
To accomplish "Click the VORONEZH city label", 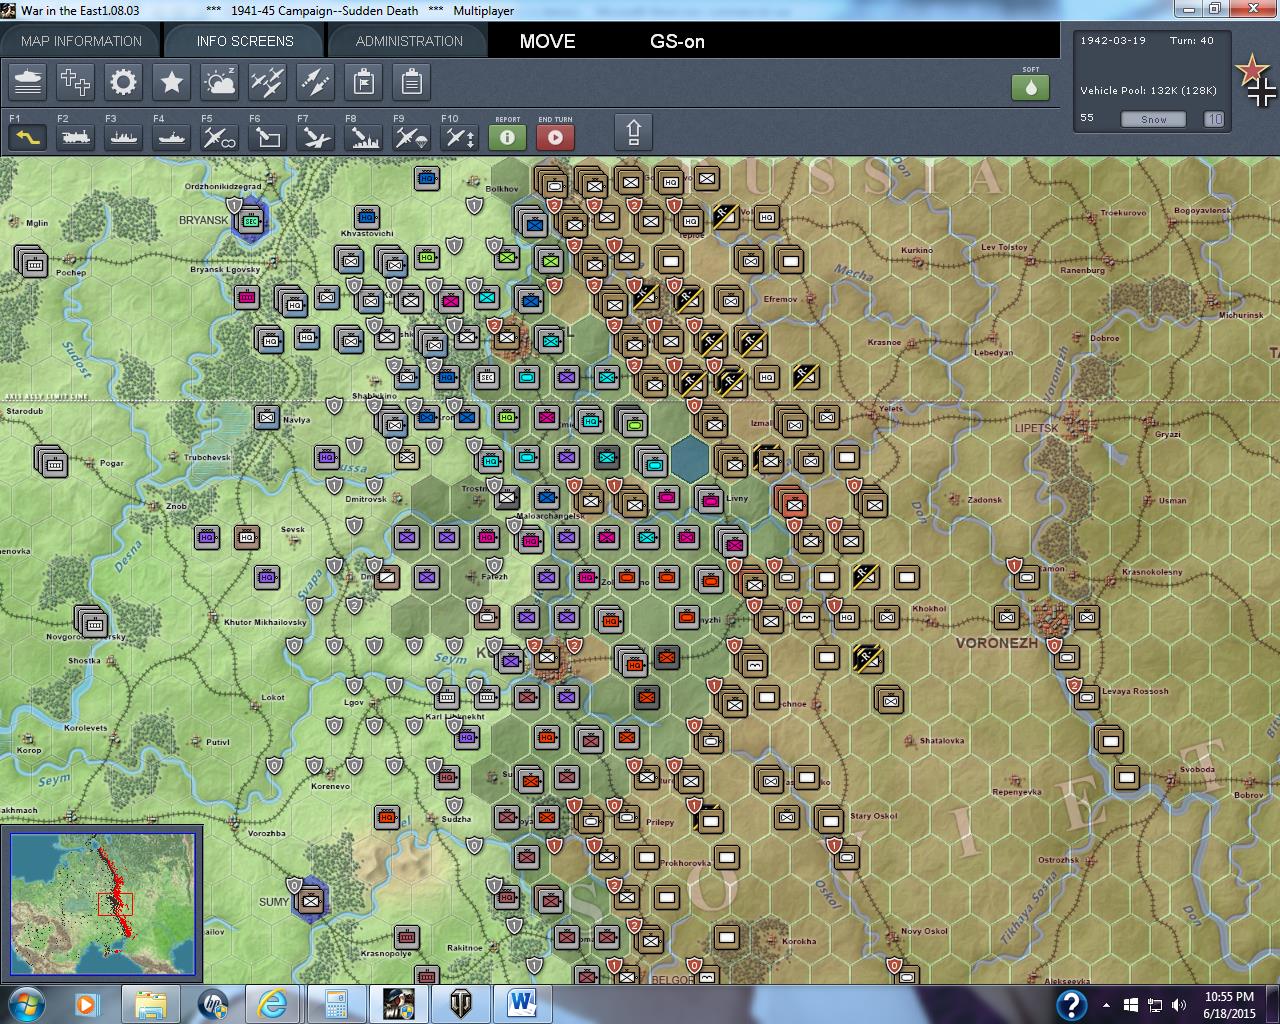I will click(x=997, y=643).
